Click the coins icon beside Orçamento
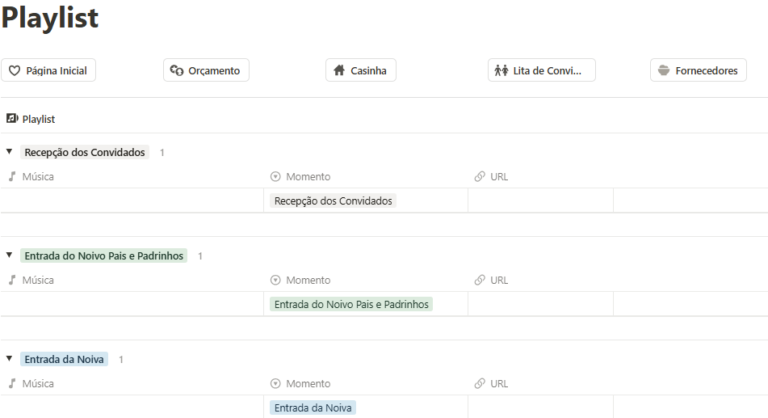 [176, 71]
